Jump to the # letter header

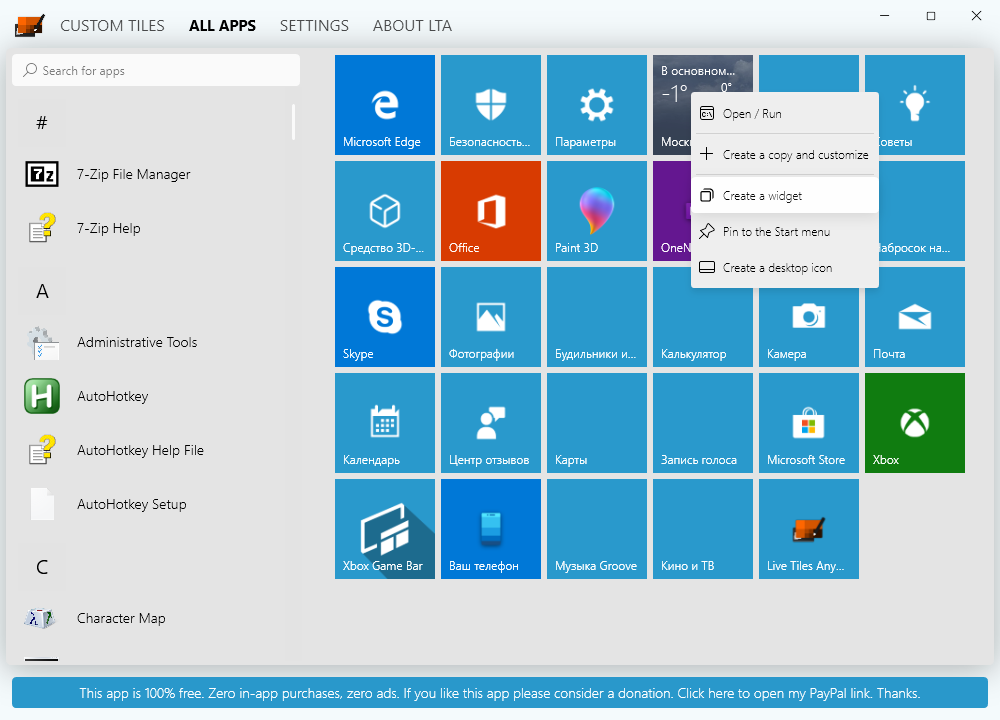click(x=41, y=122)
